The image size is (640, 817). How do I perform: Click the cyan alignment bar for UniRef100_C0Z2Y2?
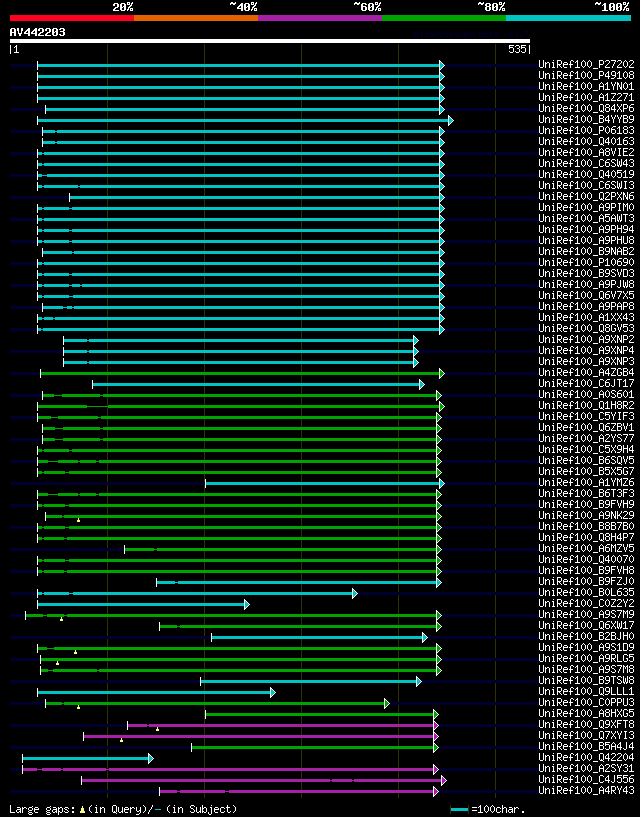[141, 604]
